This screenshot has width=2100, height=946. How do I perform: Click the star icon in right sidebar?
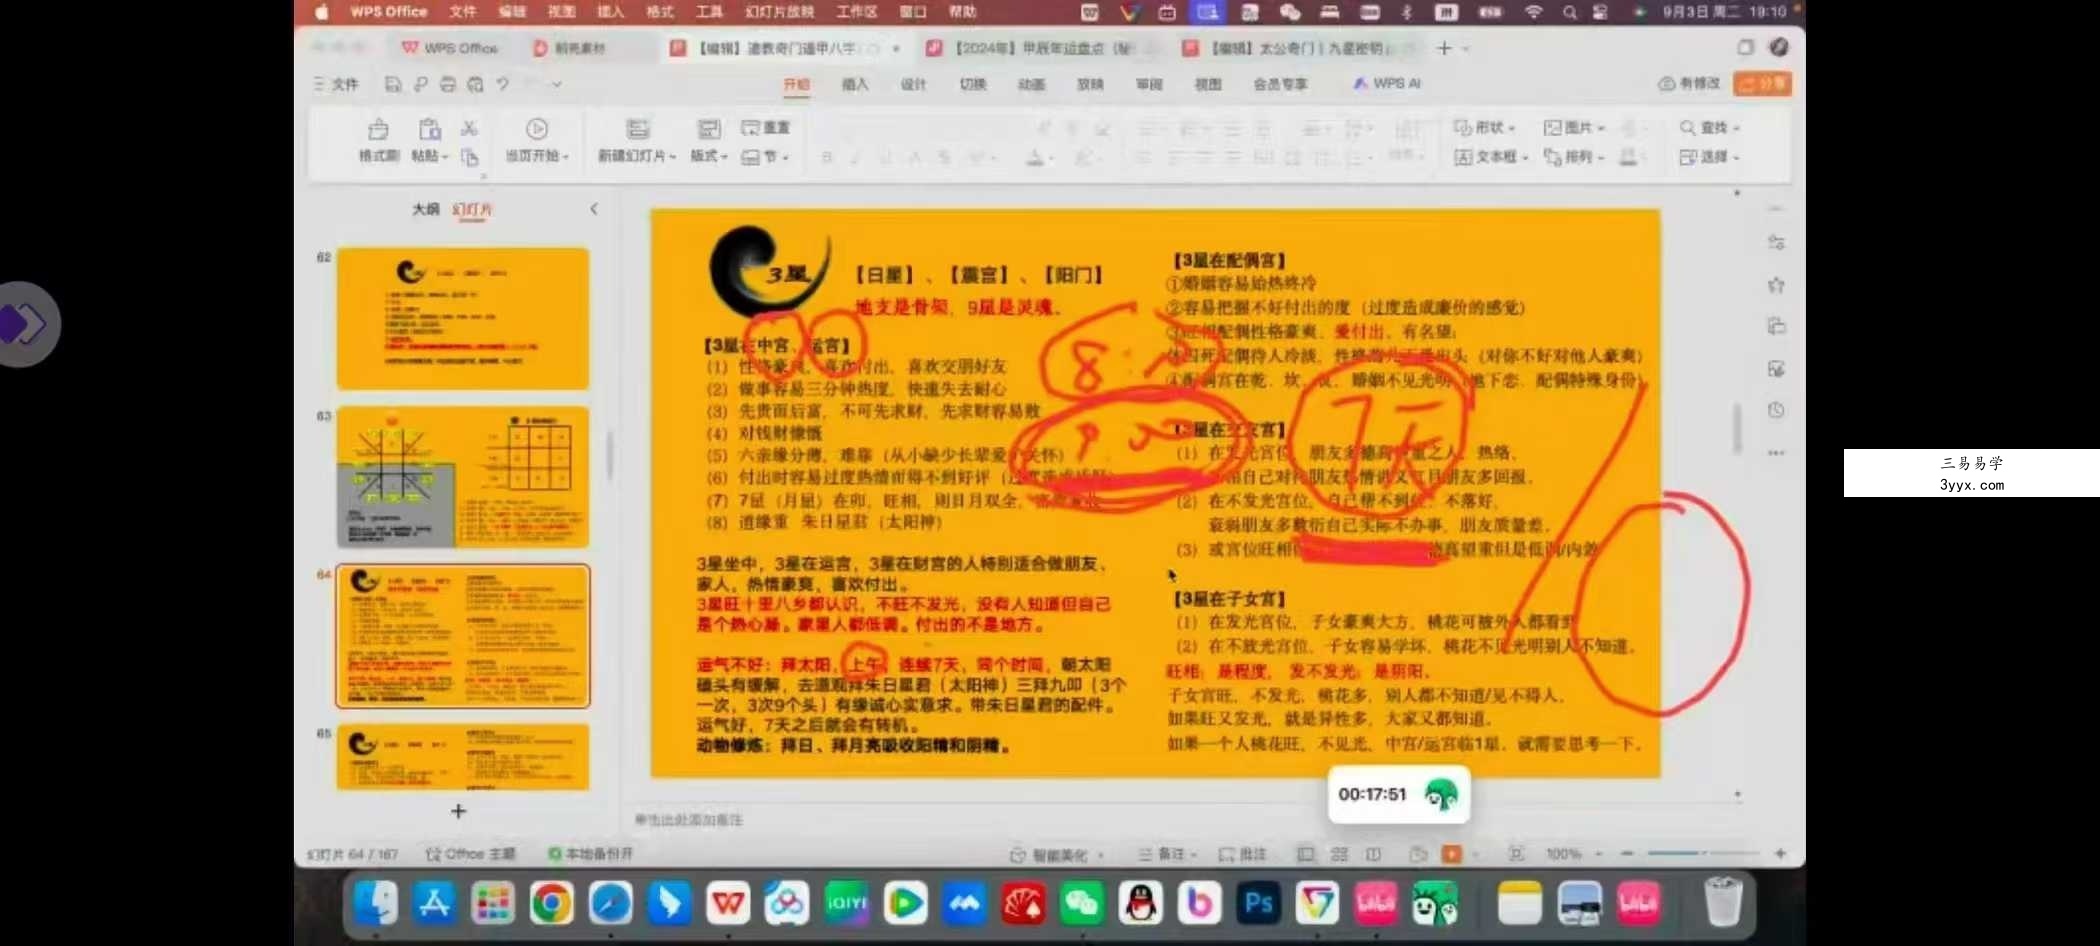click(x=1776, y=285)
